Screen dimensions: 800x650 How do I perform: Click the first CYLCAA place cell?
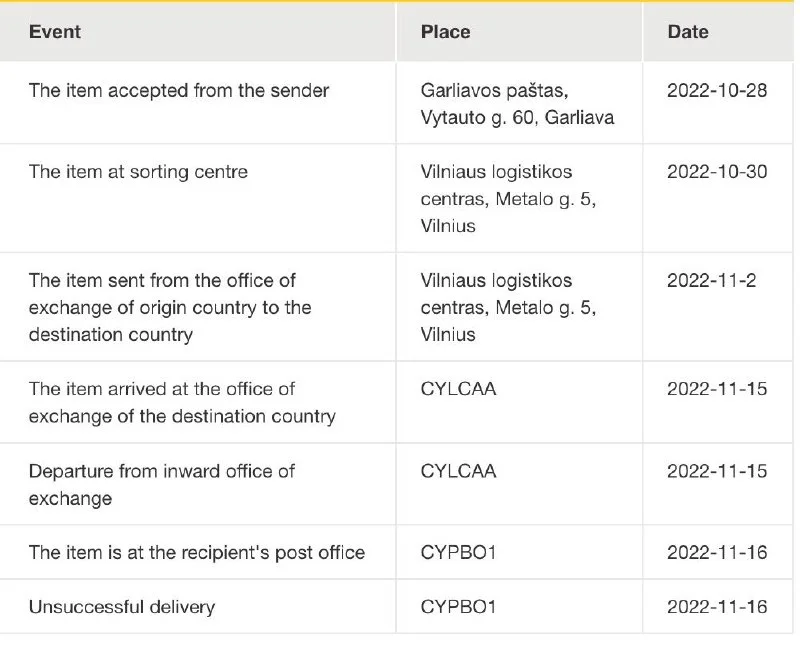458,388
